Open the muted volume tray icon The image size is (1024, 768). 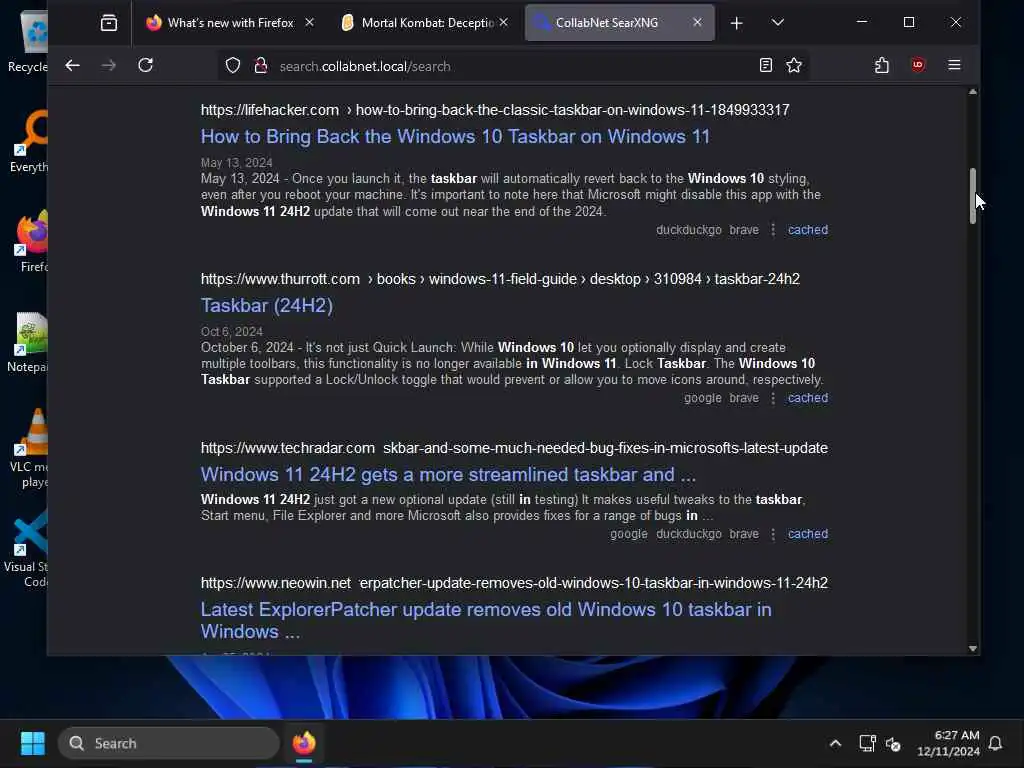click(893, 743)
